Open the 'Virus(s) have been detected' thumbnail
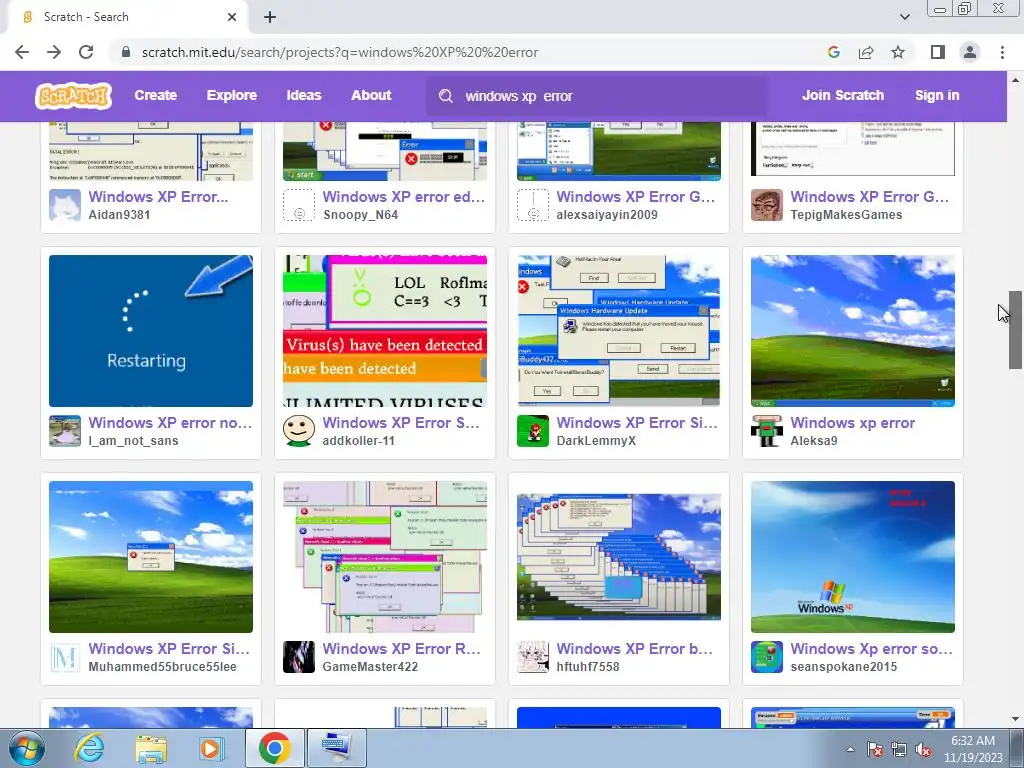The image size is (1024, 768). (385, 331)
